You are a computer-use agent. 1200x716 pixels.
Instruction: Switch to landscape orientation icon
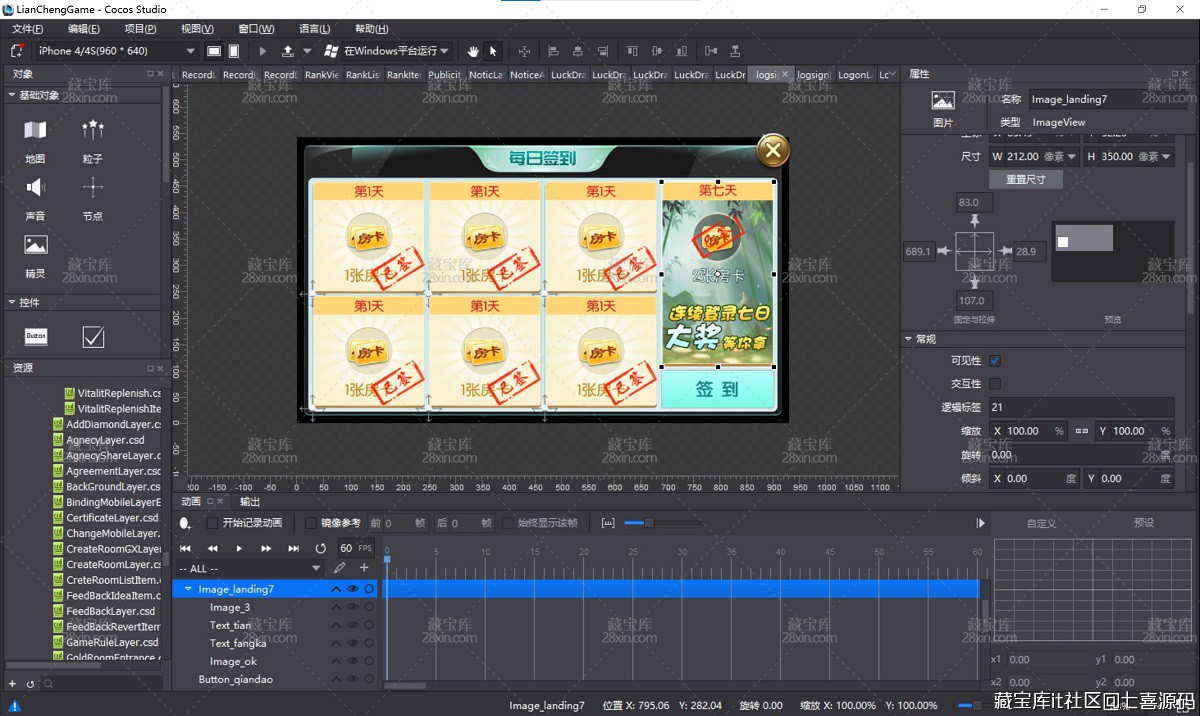[x=214, y=51]
